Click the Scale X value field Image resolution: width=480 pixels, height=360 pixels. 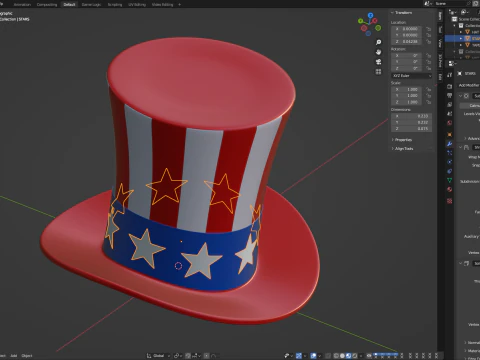tap(407, 89)
